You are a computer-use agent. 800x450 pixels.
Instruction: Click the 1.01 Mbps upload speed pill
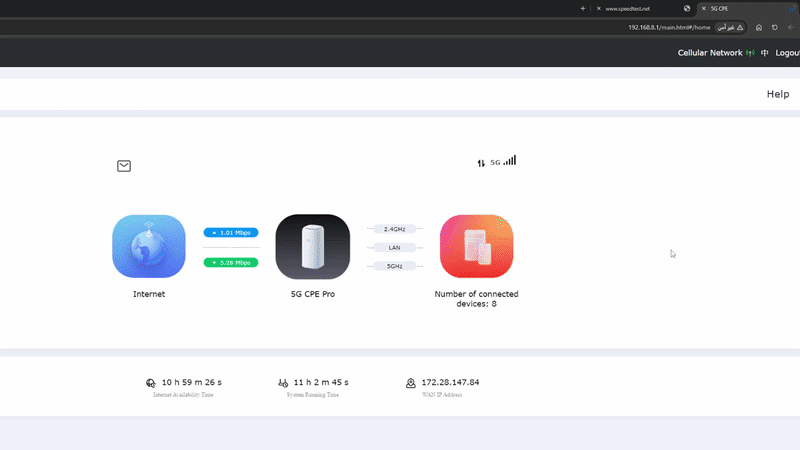pyautogui.click(x=231, y=233)
